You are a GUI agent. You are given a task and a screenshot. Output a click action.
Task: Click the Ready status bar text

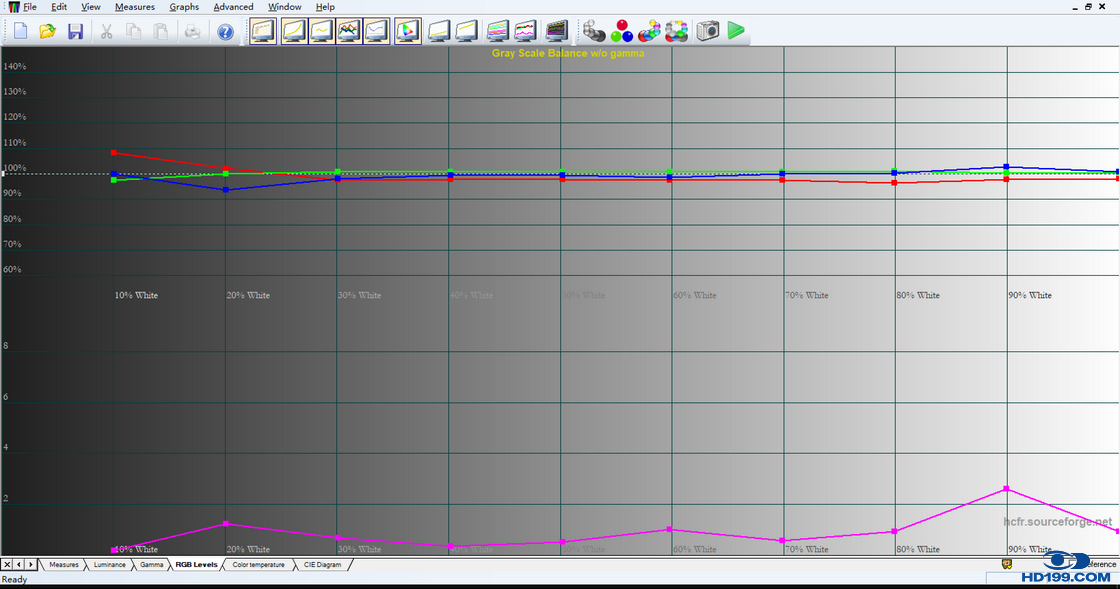14,580
